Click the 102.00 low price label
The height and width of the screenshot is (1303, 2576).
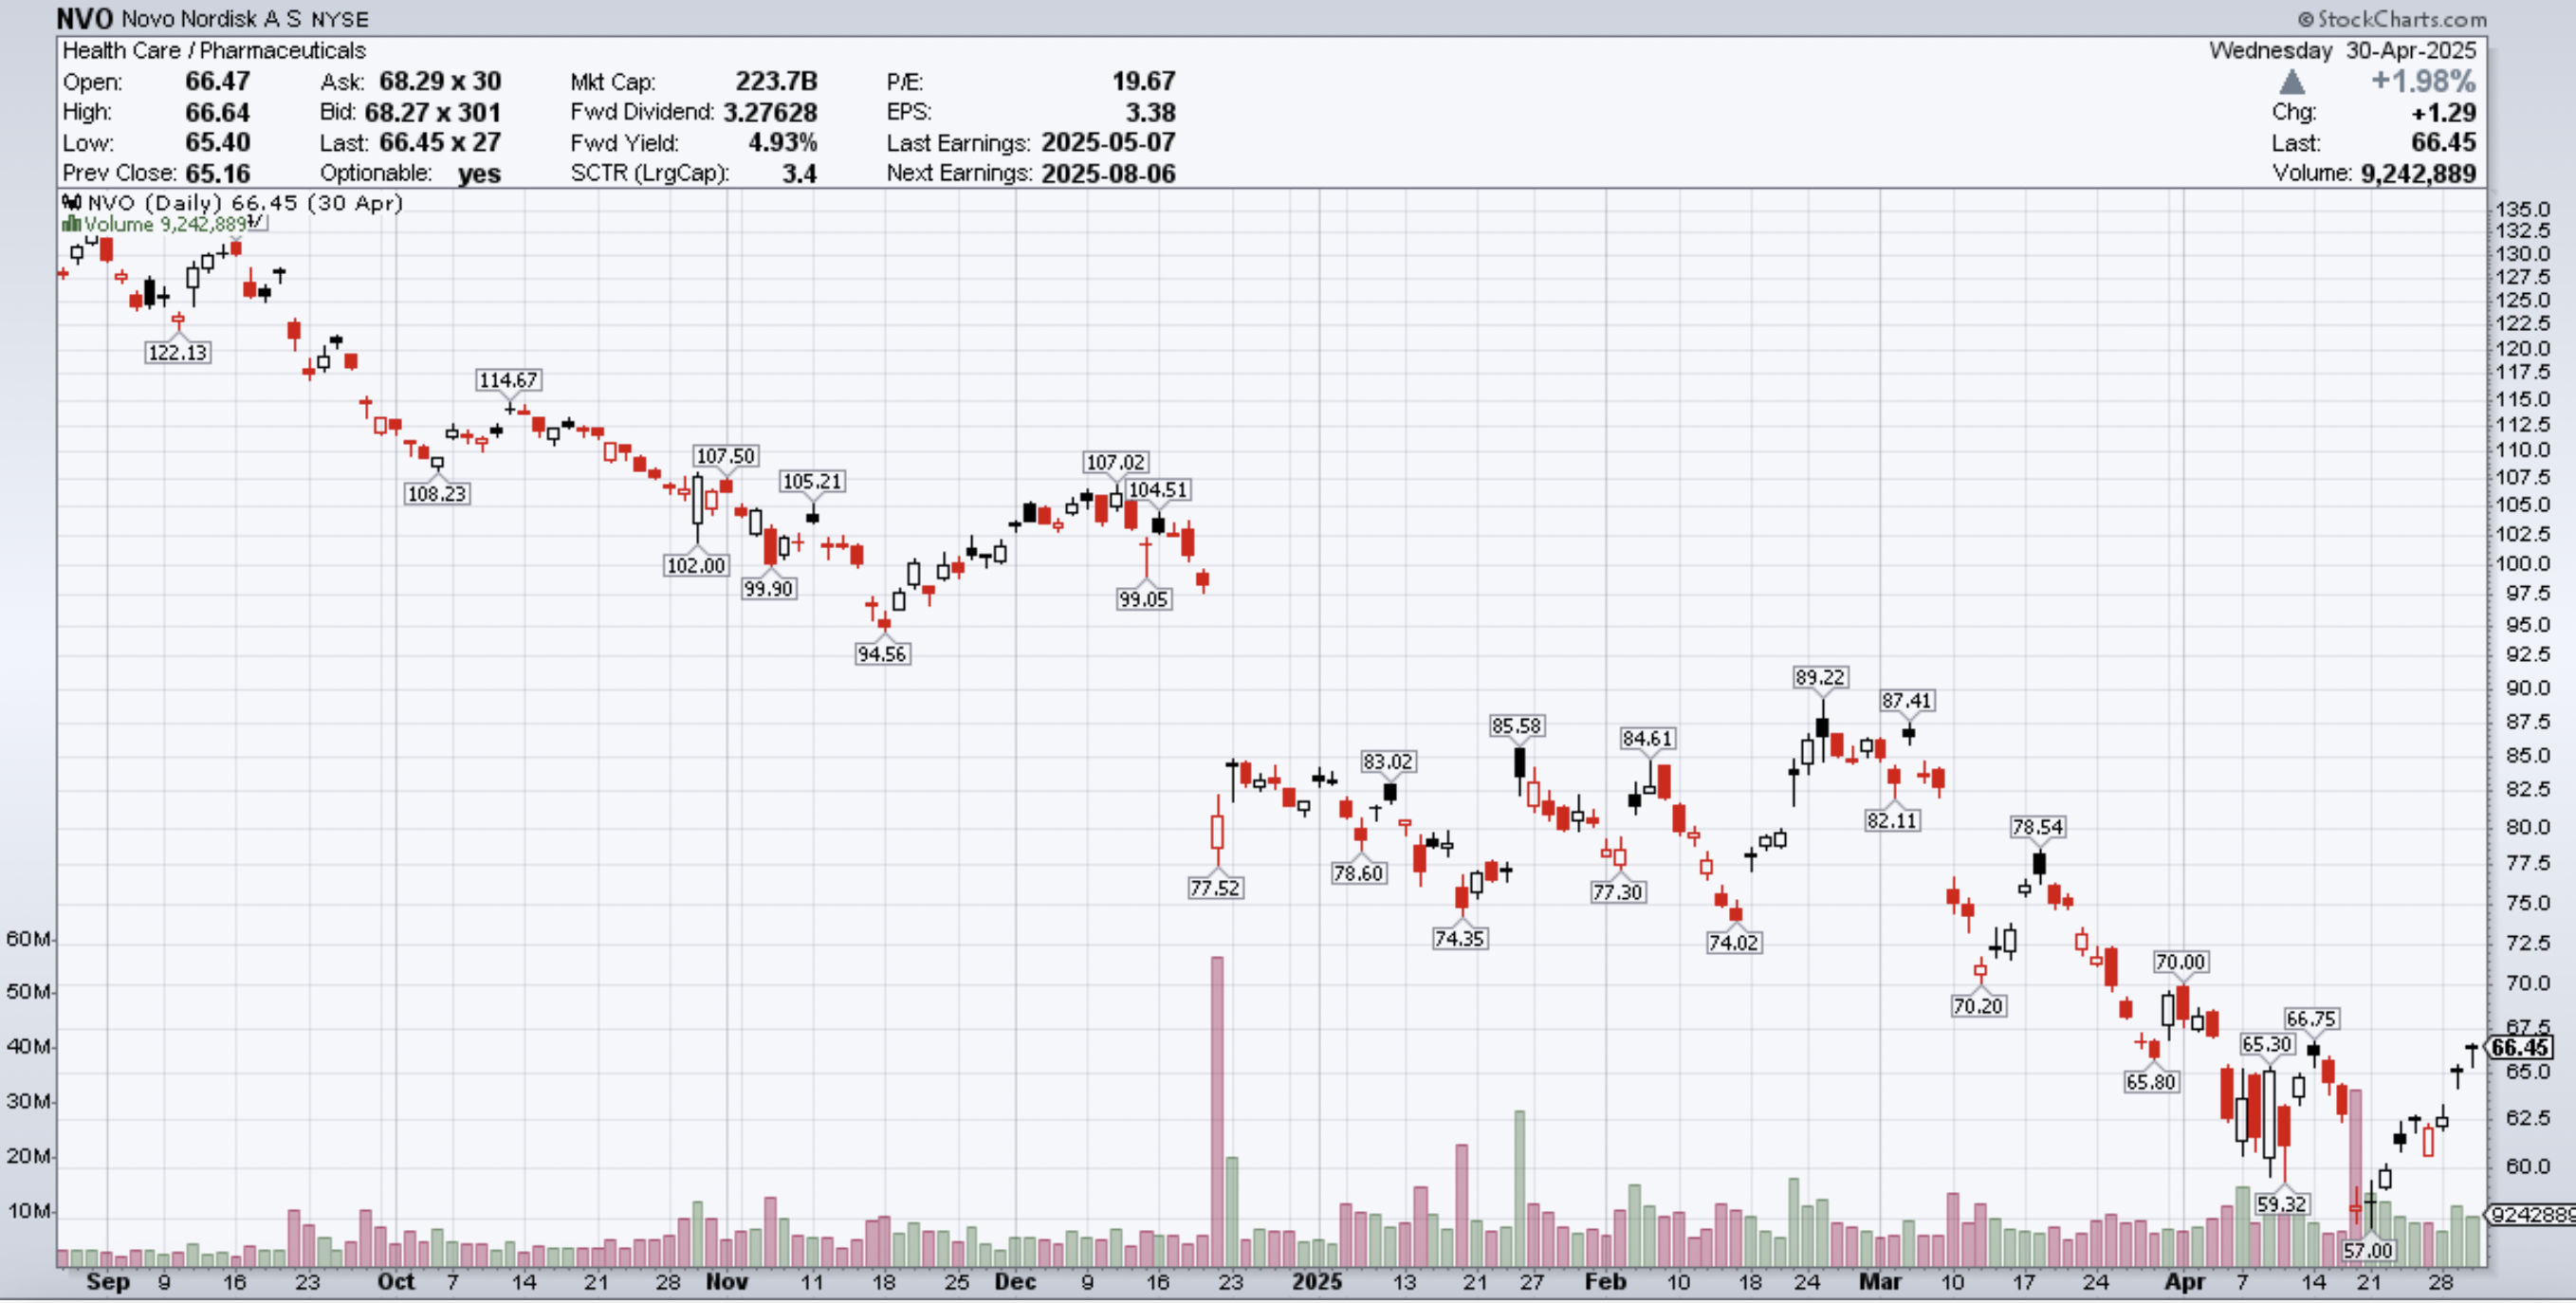pyautogui.click(x=696, y=566)
